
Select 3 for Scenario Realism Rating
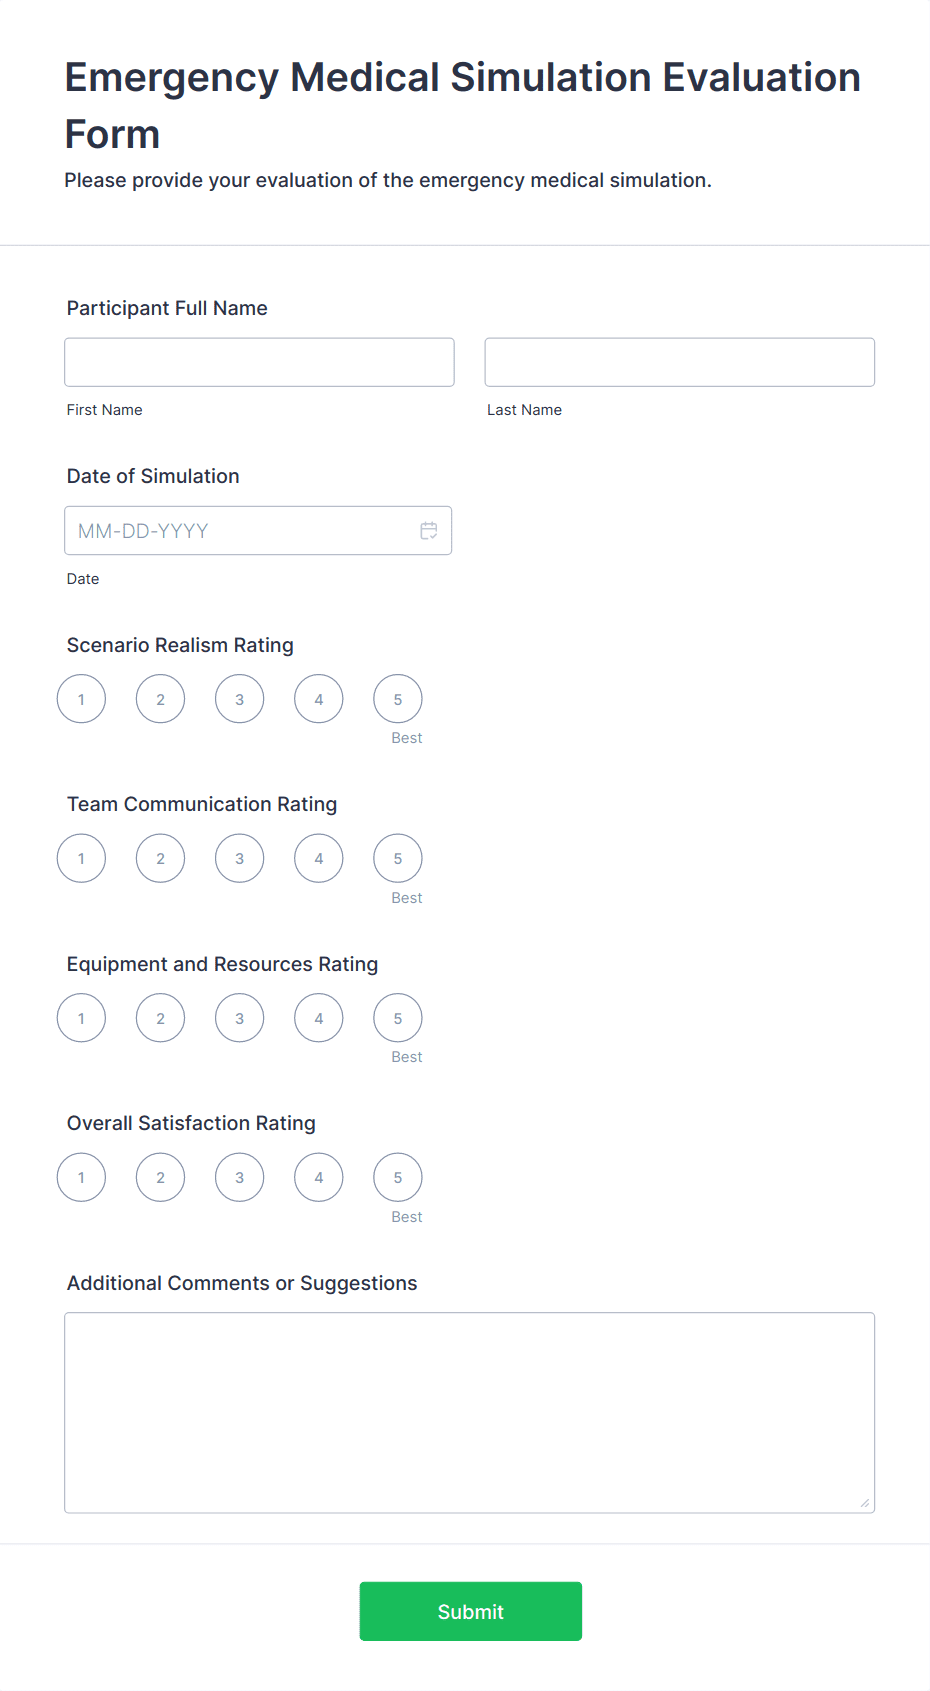tap(240, 699)
